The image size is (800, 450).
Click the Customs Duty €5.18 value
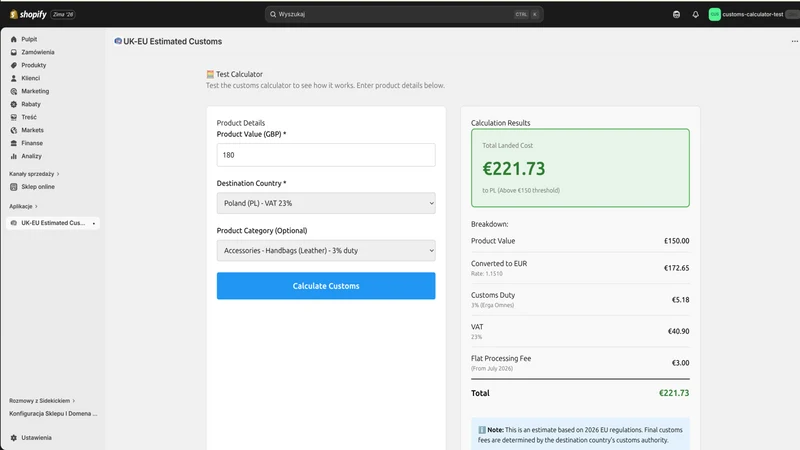pos(681,300)
